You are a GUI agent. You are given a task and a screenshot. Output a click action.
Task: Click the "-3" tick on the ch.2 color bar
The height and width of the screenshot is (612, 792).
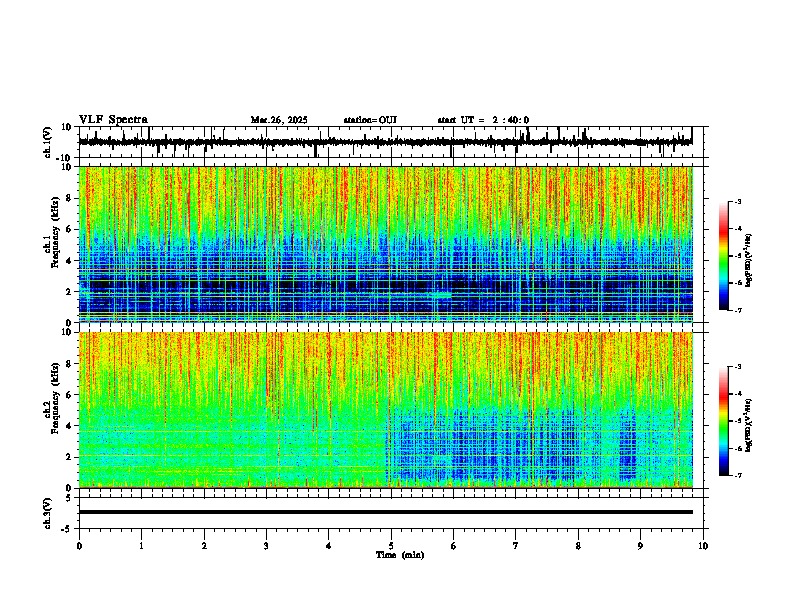coord(737,367)
